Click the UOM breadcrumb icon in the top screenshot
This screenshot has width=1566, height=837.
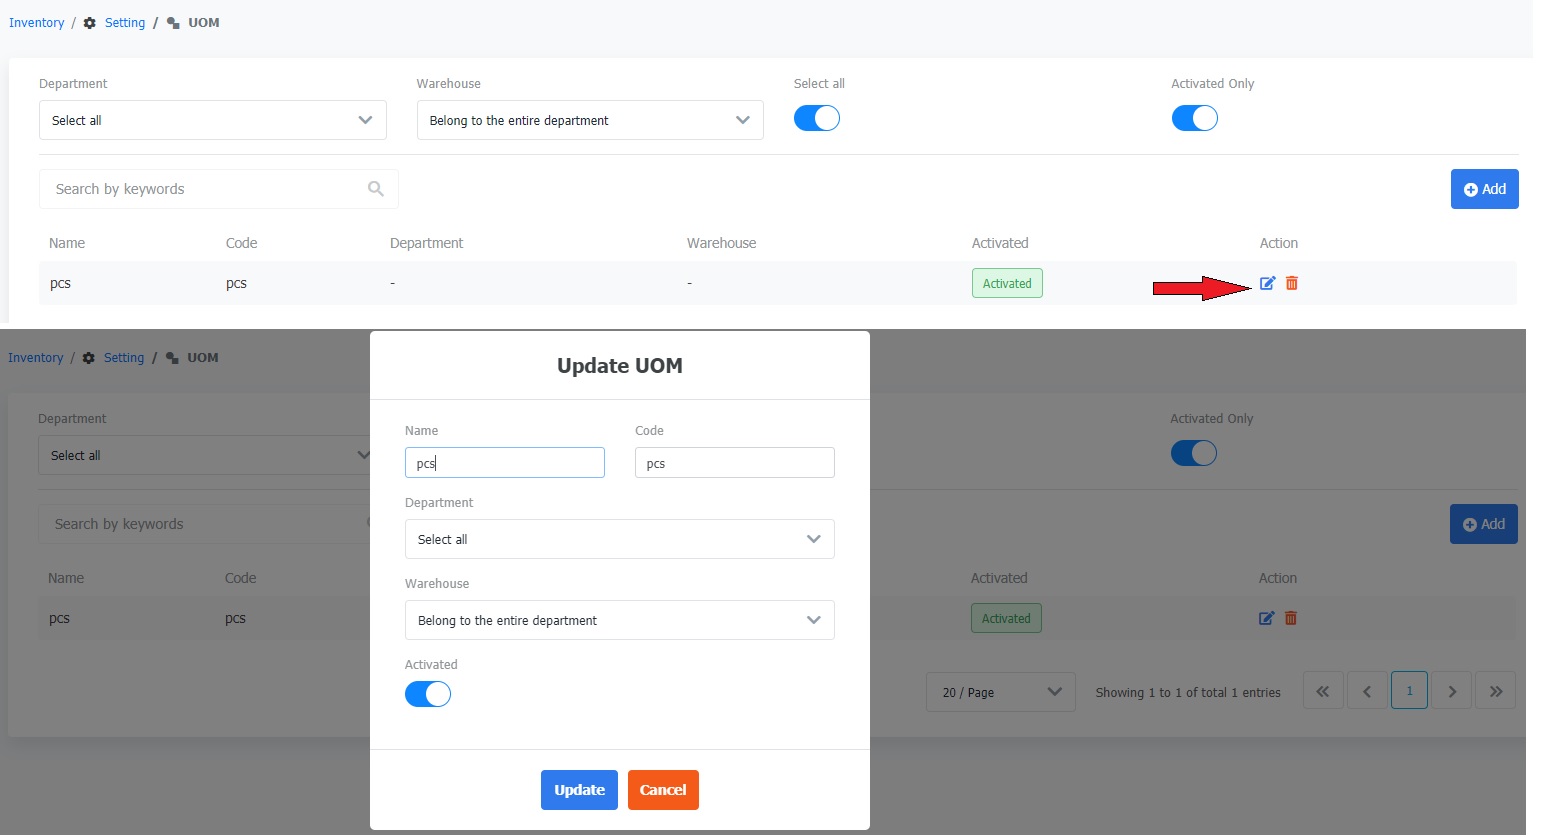coord(173,23)
